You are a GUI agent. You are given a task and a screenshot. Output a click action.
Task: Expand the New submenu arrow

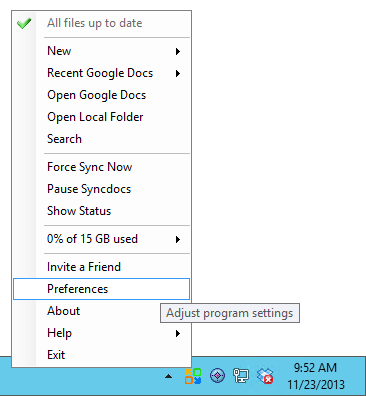178,51
